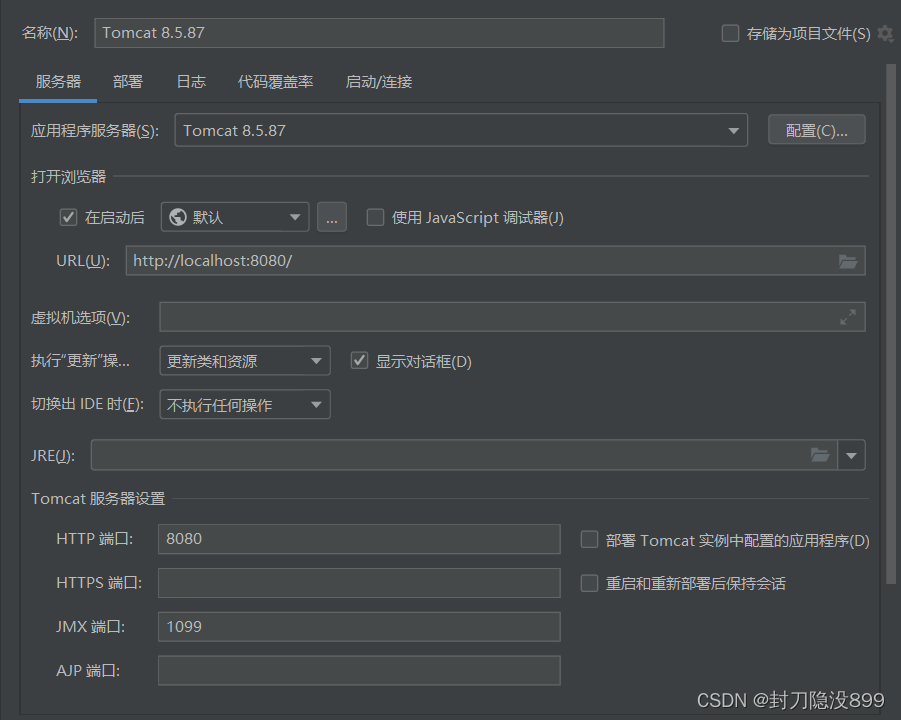This screenshot has height=720, width=901.
Task: Uncheck the 在启动后 checkbox
Action: tap(69, 217)
